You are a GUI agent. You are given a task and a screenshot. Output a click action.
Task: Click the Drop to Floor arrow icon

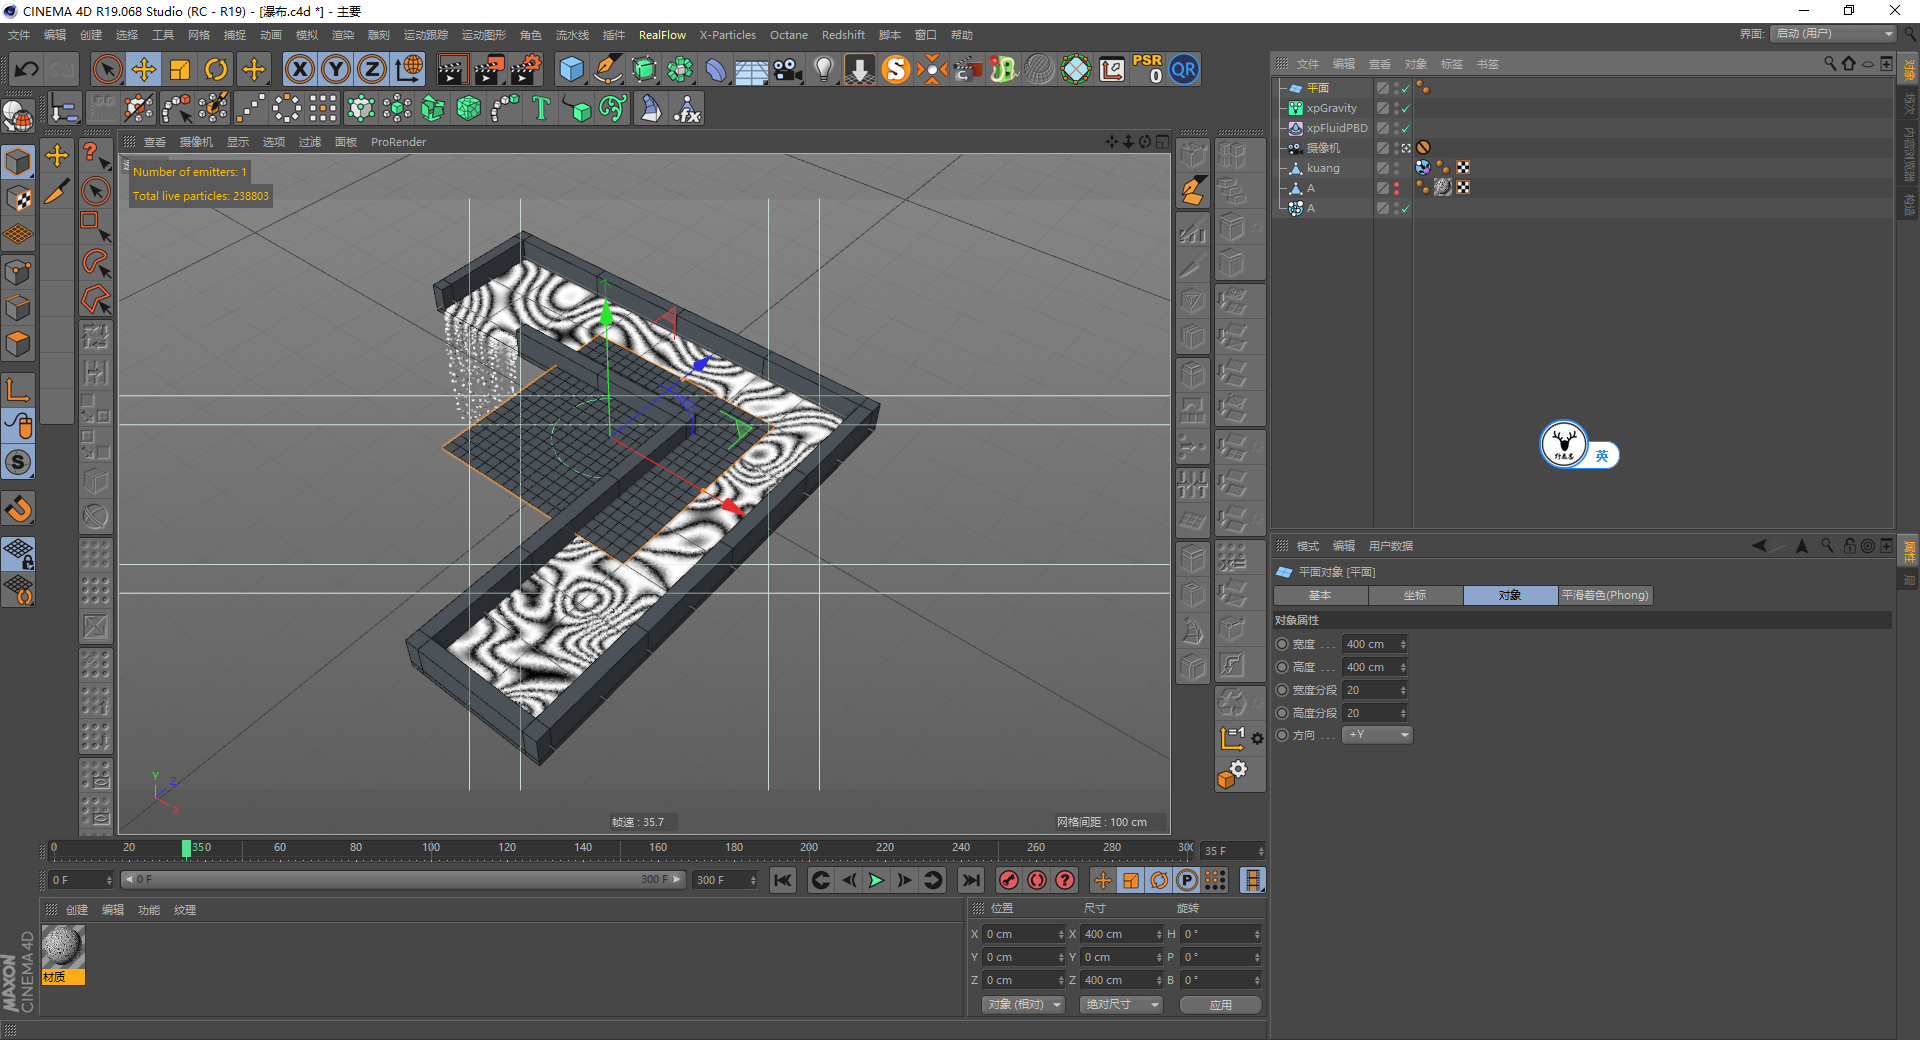point(860,69)
